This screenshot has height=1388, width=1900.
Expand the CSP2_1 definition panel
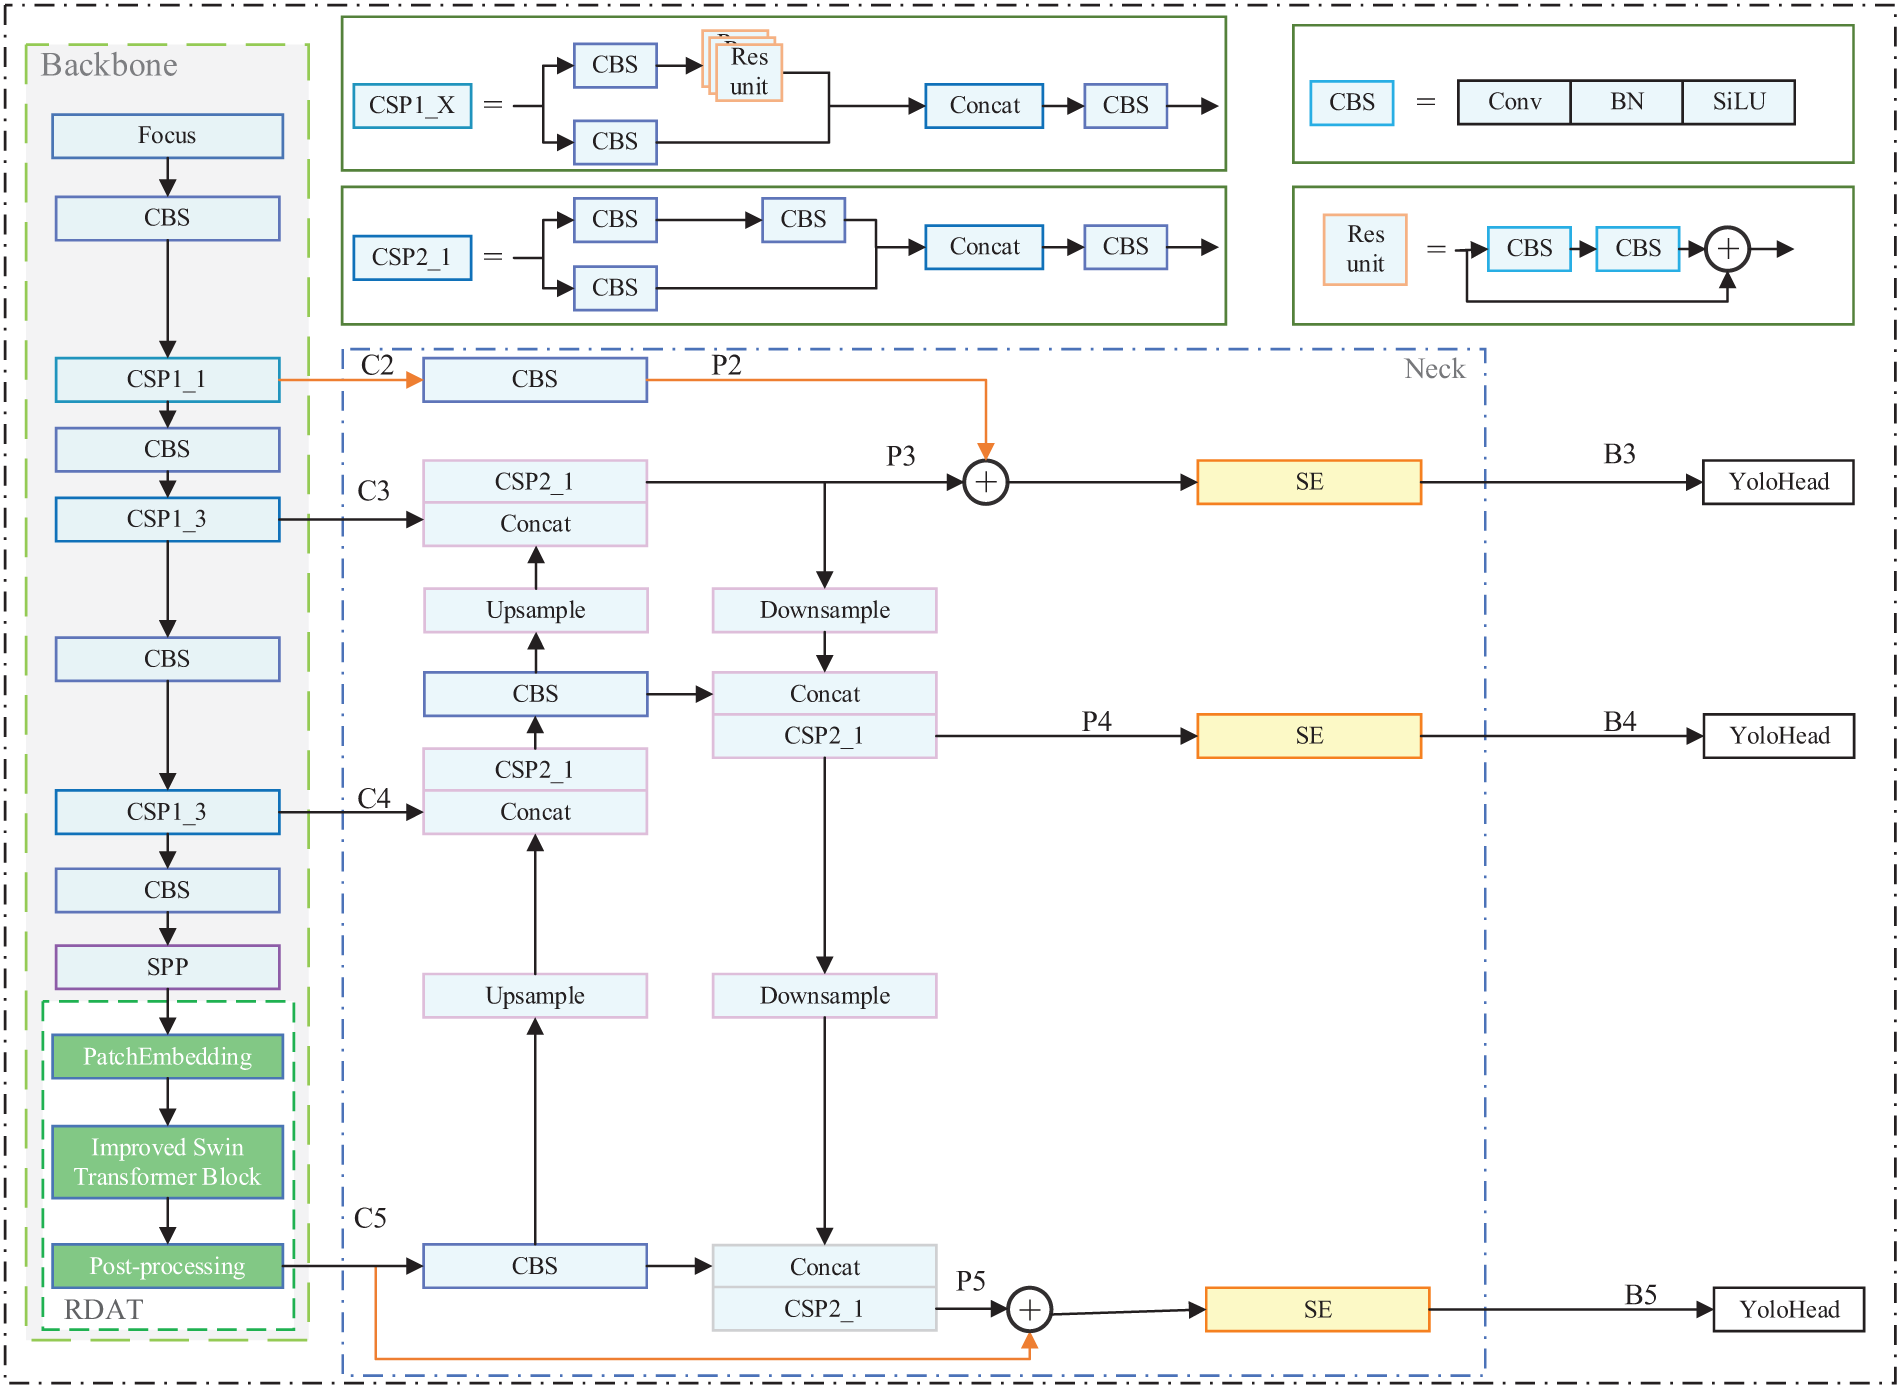tap(413, 256)
